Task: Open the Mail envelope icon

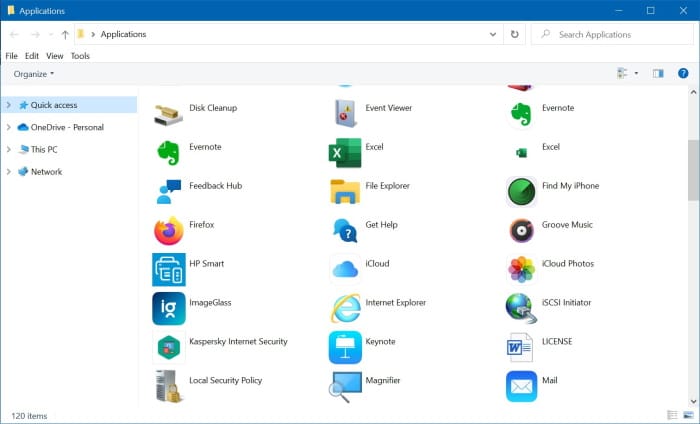Action: pyautogui.click(x=521, y=386)
